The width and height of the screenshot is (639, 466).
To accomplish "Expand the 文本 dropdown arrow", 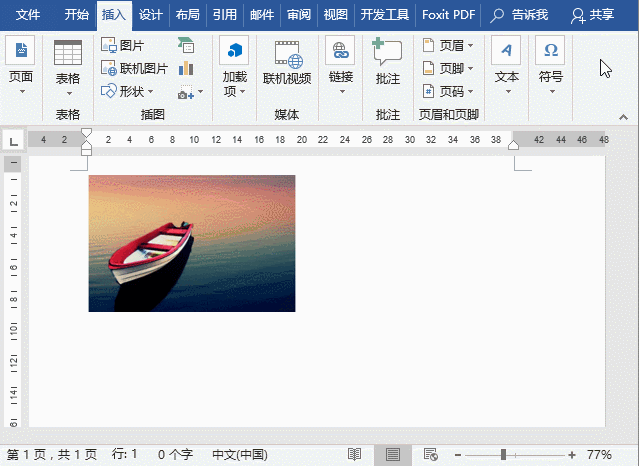I will click(x=508, y=92).
